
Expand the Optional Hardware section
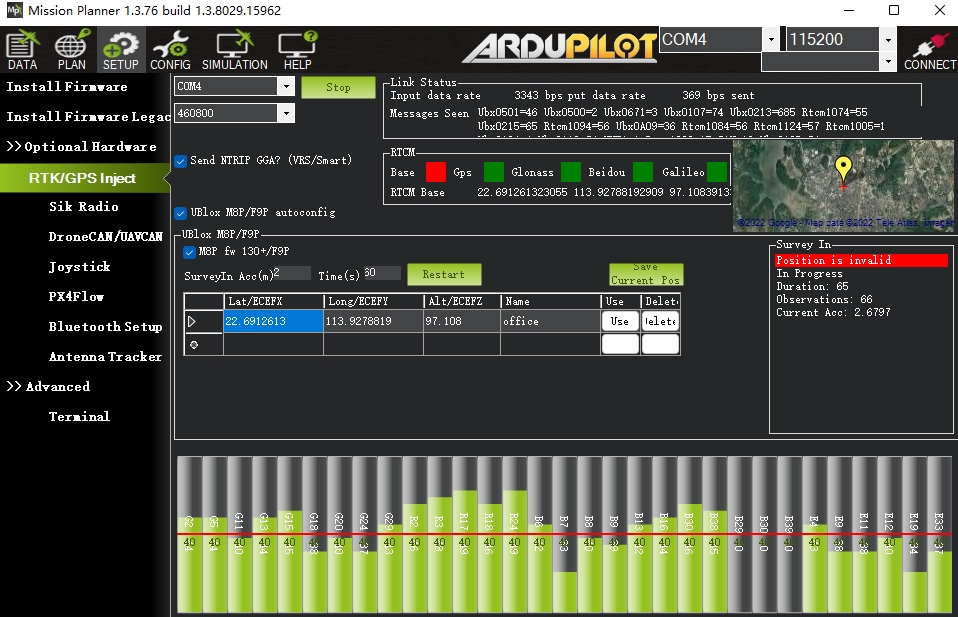(81, 147)
